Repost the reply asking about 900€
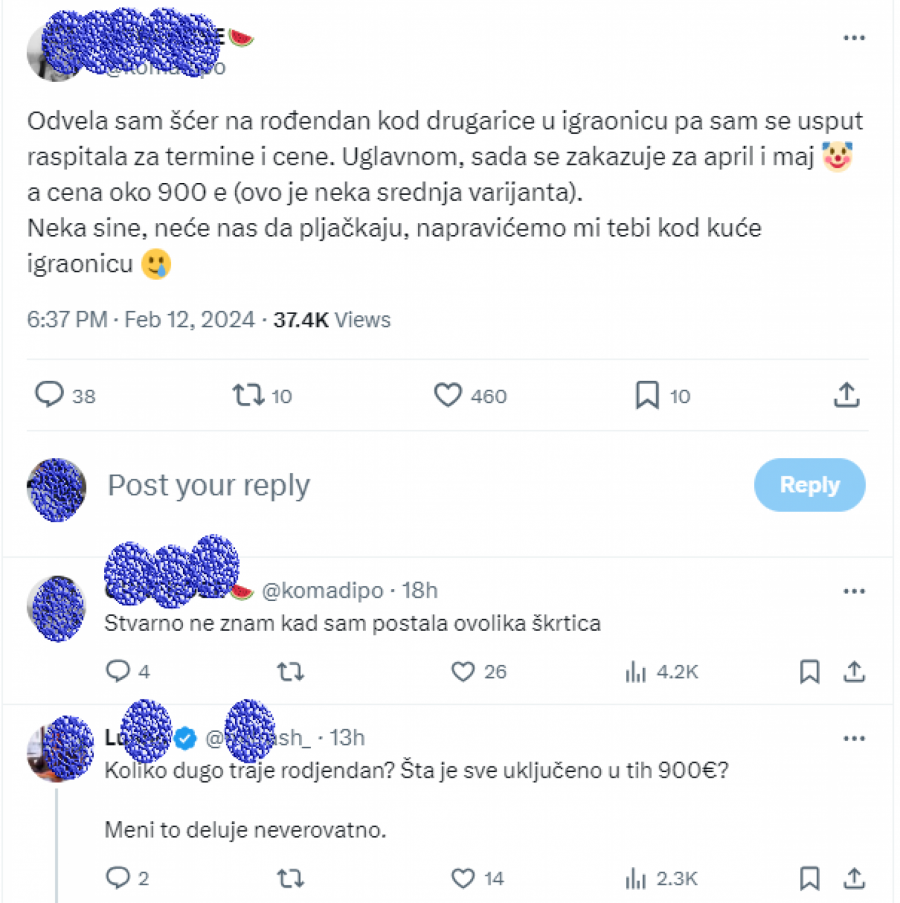The image size is (900, 903). click(x=291, y=878)
